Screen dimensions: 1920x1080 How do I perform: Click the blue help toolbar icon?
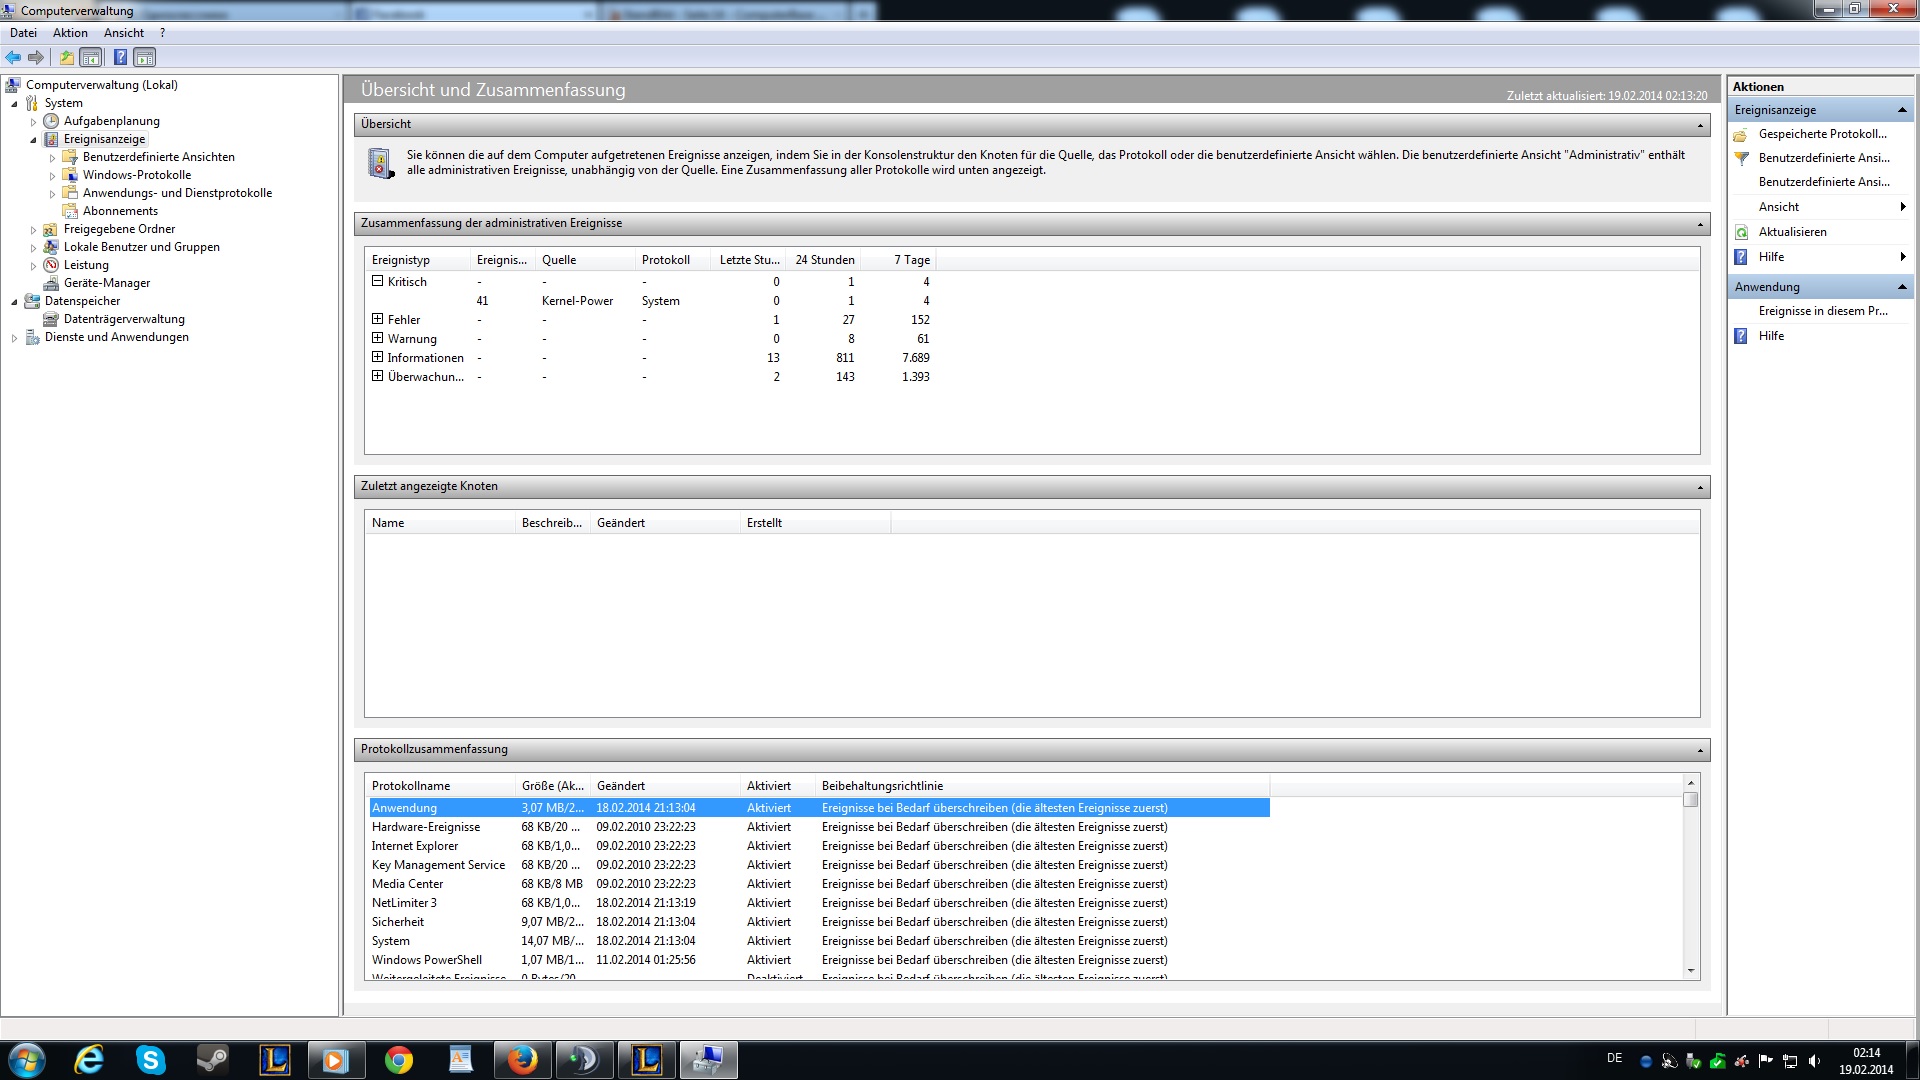point(120,58)
